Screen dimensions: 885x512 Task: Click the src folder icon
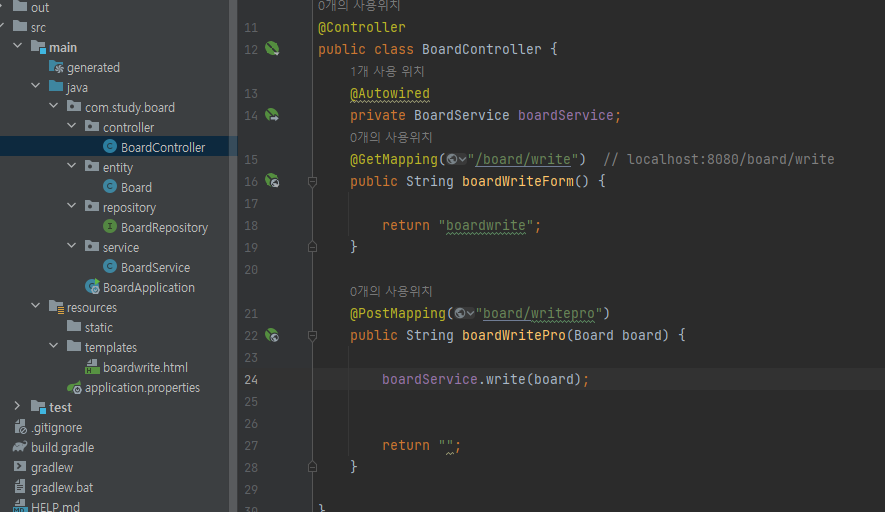20,26
